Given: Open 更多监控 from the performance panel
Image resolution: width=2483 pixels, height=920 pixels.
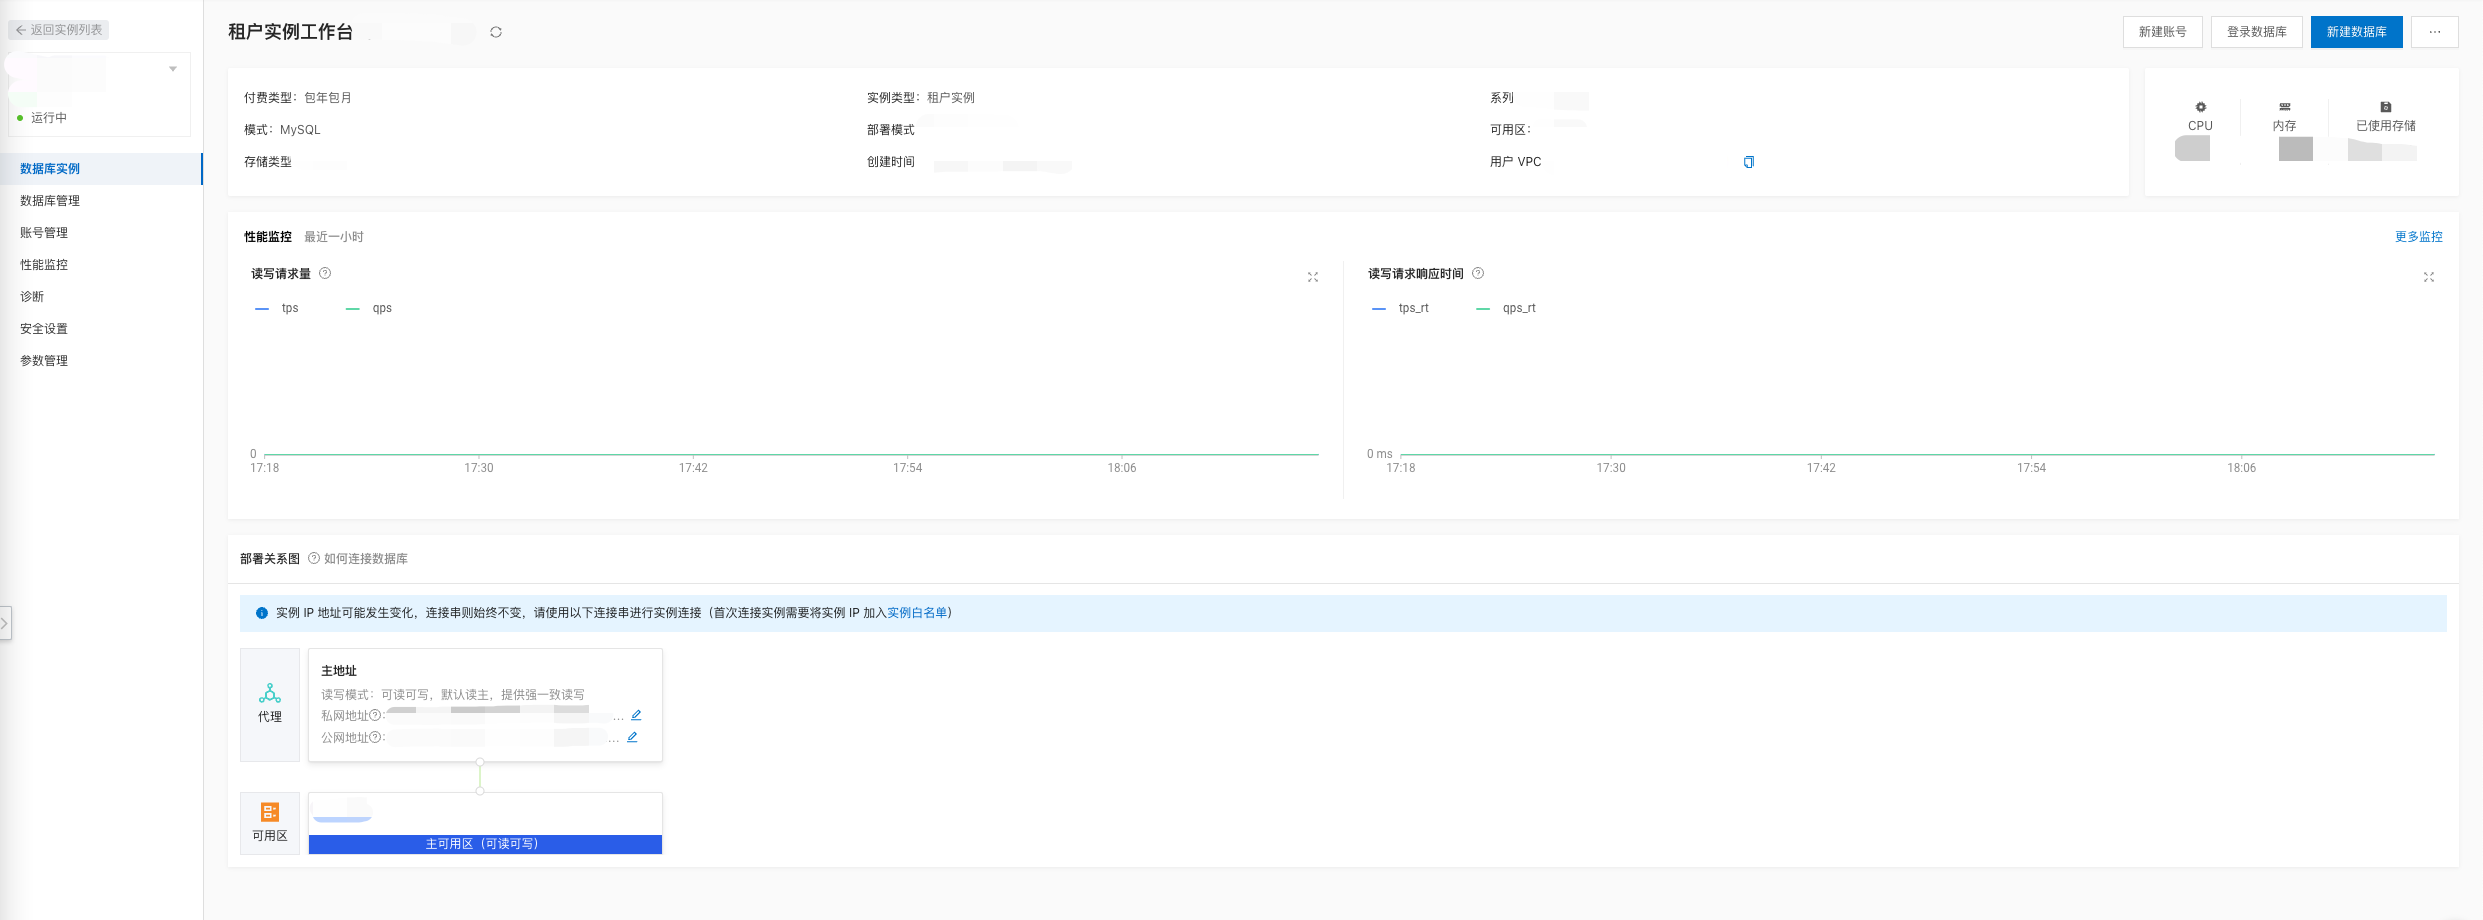Looking at the screenshot, I should 2419,236.
